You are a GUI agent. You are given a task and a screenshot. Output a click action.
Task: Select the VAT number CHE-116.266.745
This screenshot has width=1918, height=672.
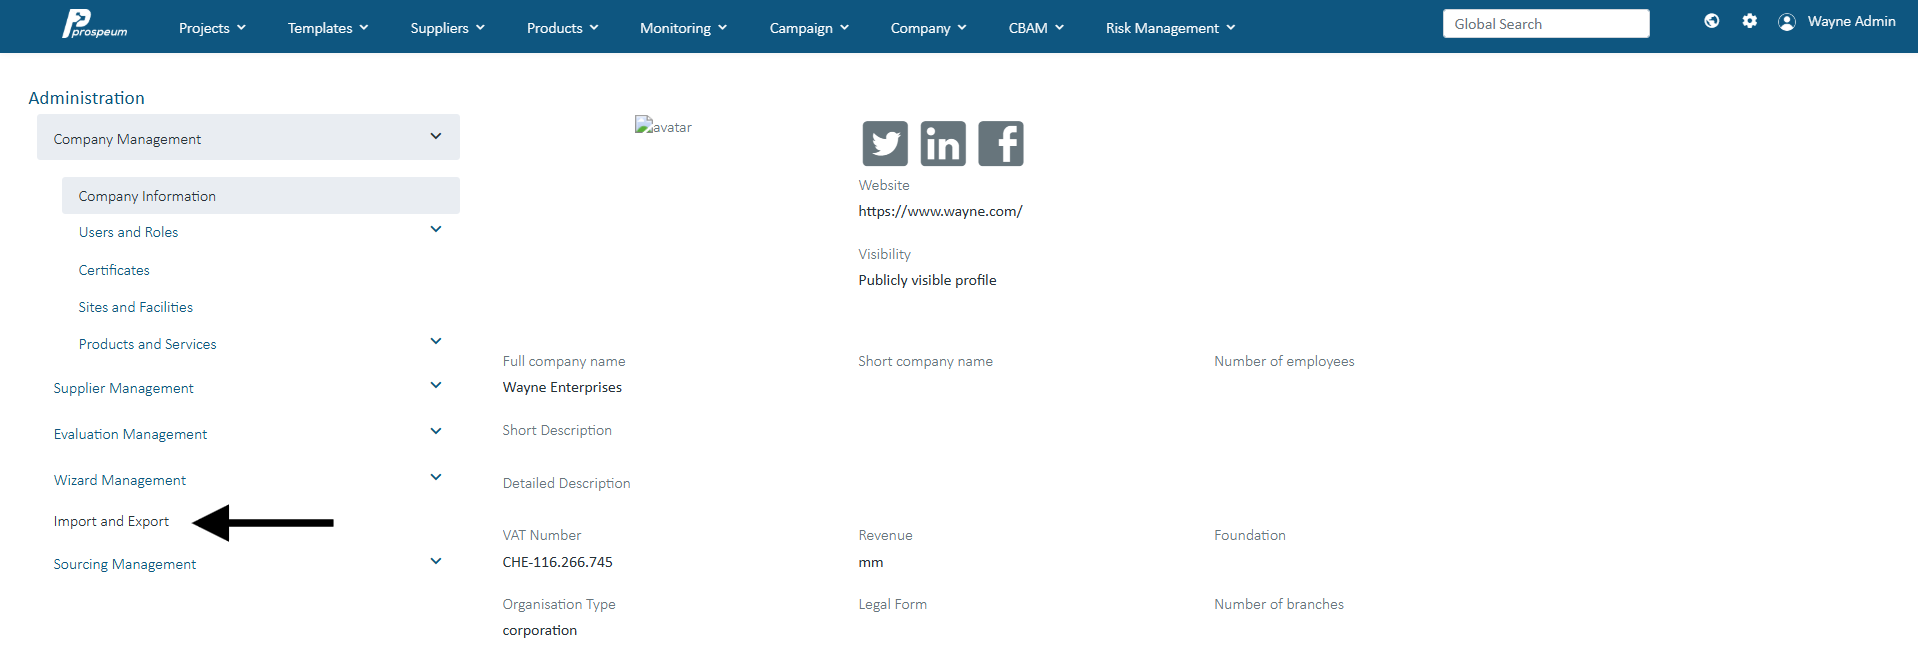coord(557,562)
